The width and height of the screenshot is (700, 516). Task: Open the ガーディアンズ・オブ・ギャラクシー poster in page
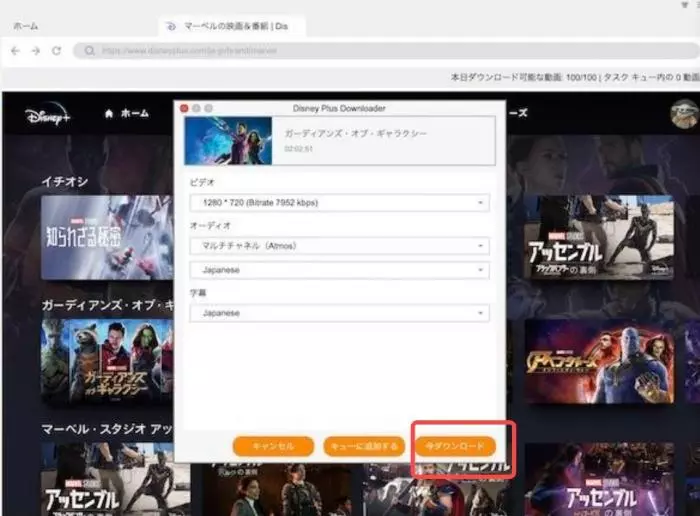107,362
